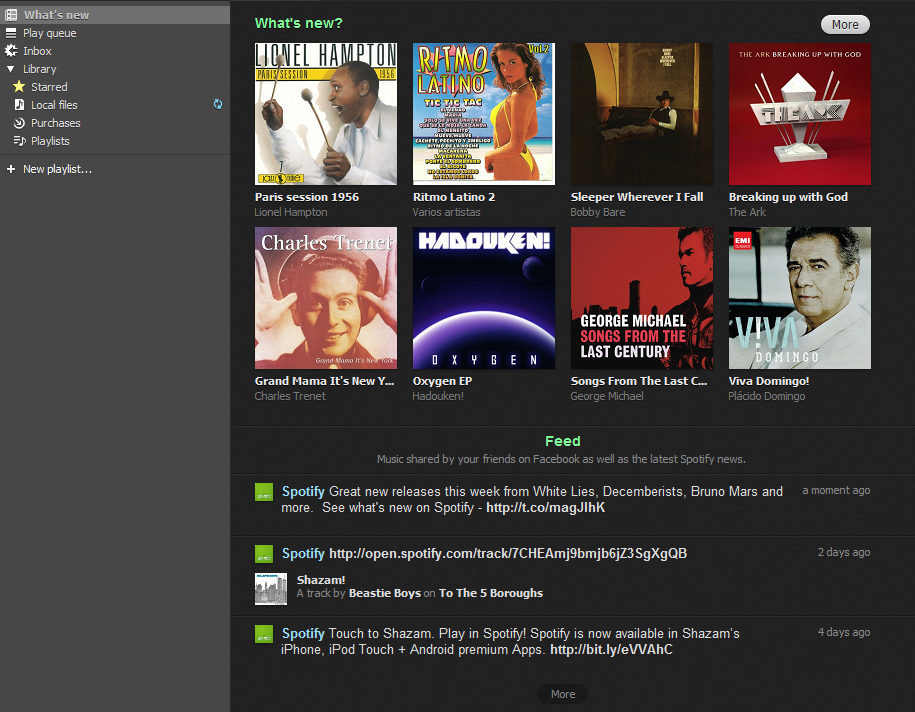The height and width of the screenshot is (712, 915).
Task: Click the Lionel Hampton artist name
Action: pyautogui.click(x=291, y=212)
